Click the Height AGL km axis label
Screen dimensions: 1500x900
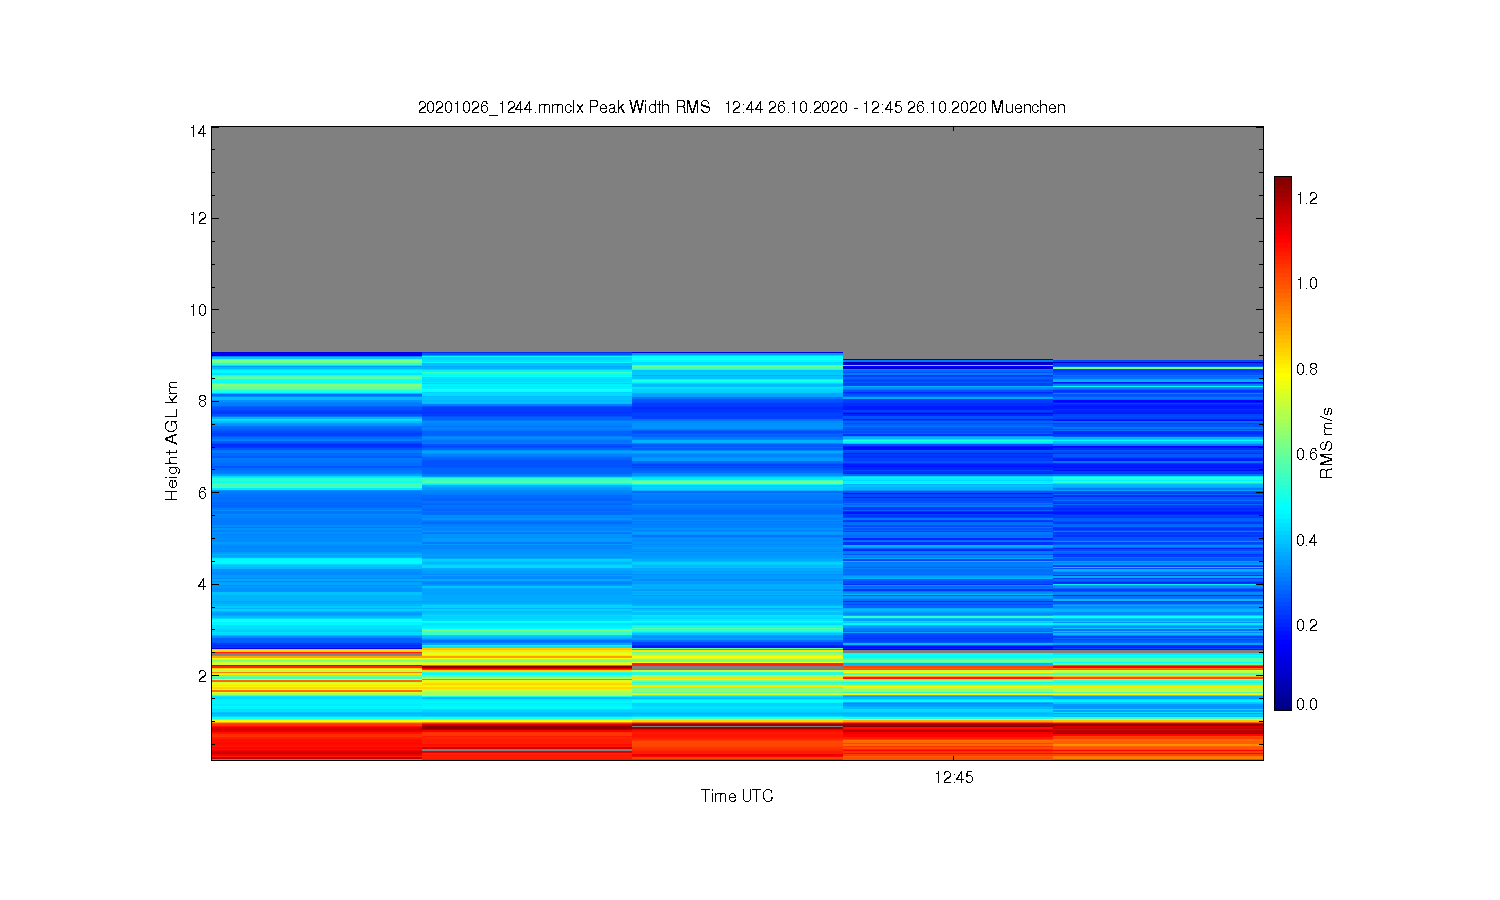tap(172, 441)
